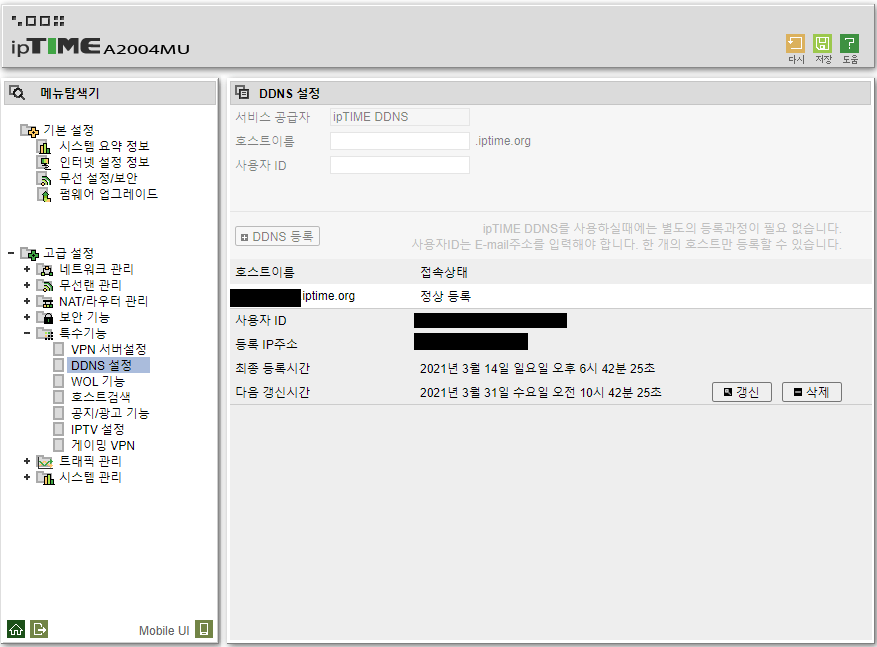Image resolution: width=877 pixels, height=647 pixels.
Task: Click the 시스템 요약 정보 chart icon
Action: tap(44, 147)
